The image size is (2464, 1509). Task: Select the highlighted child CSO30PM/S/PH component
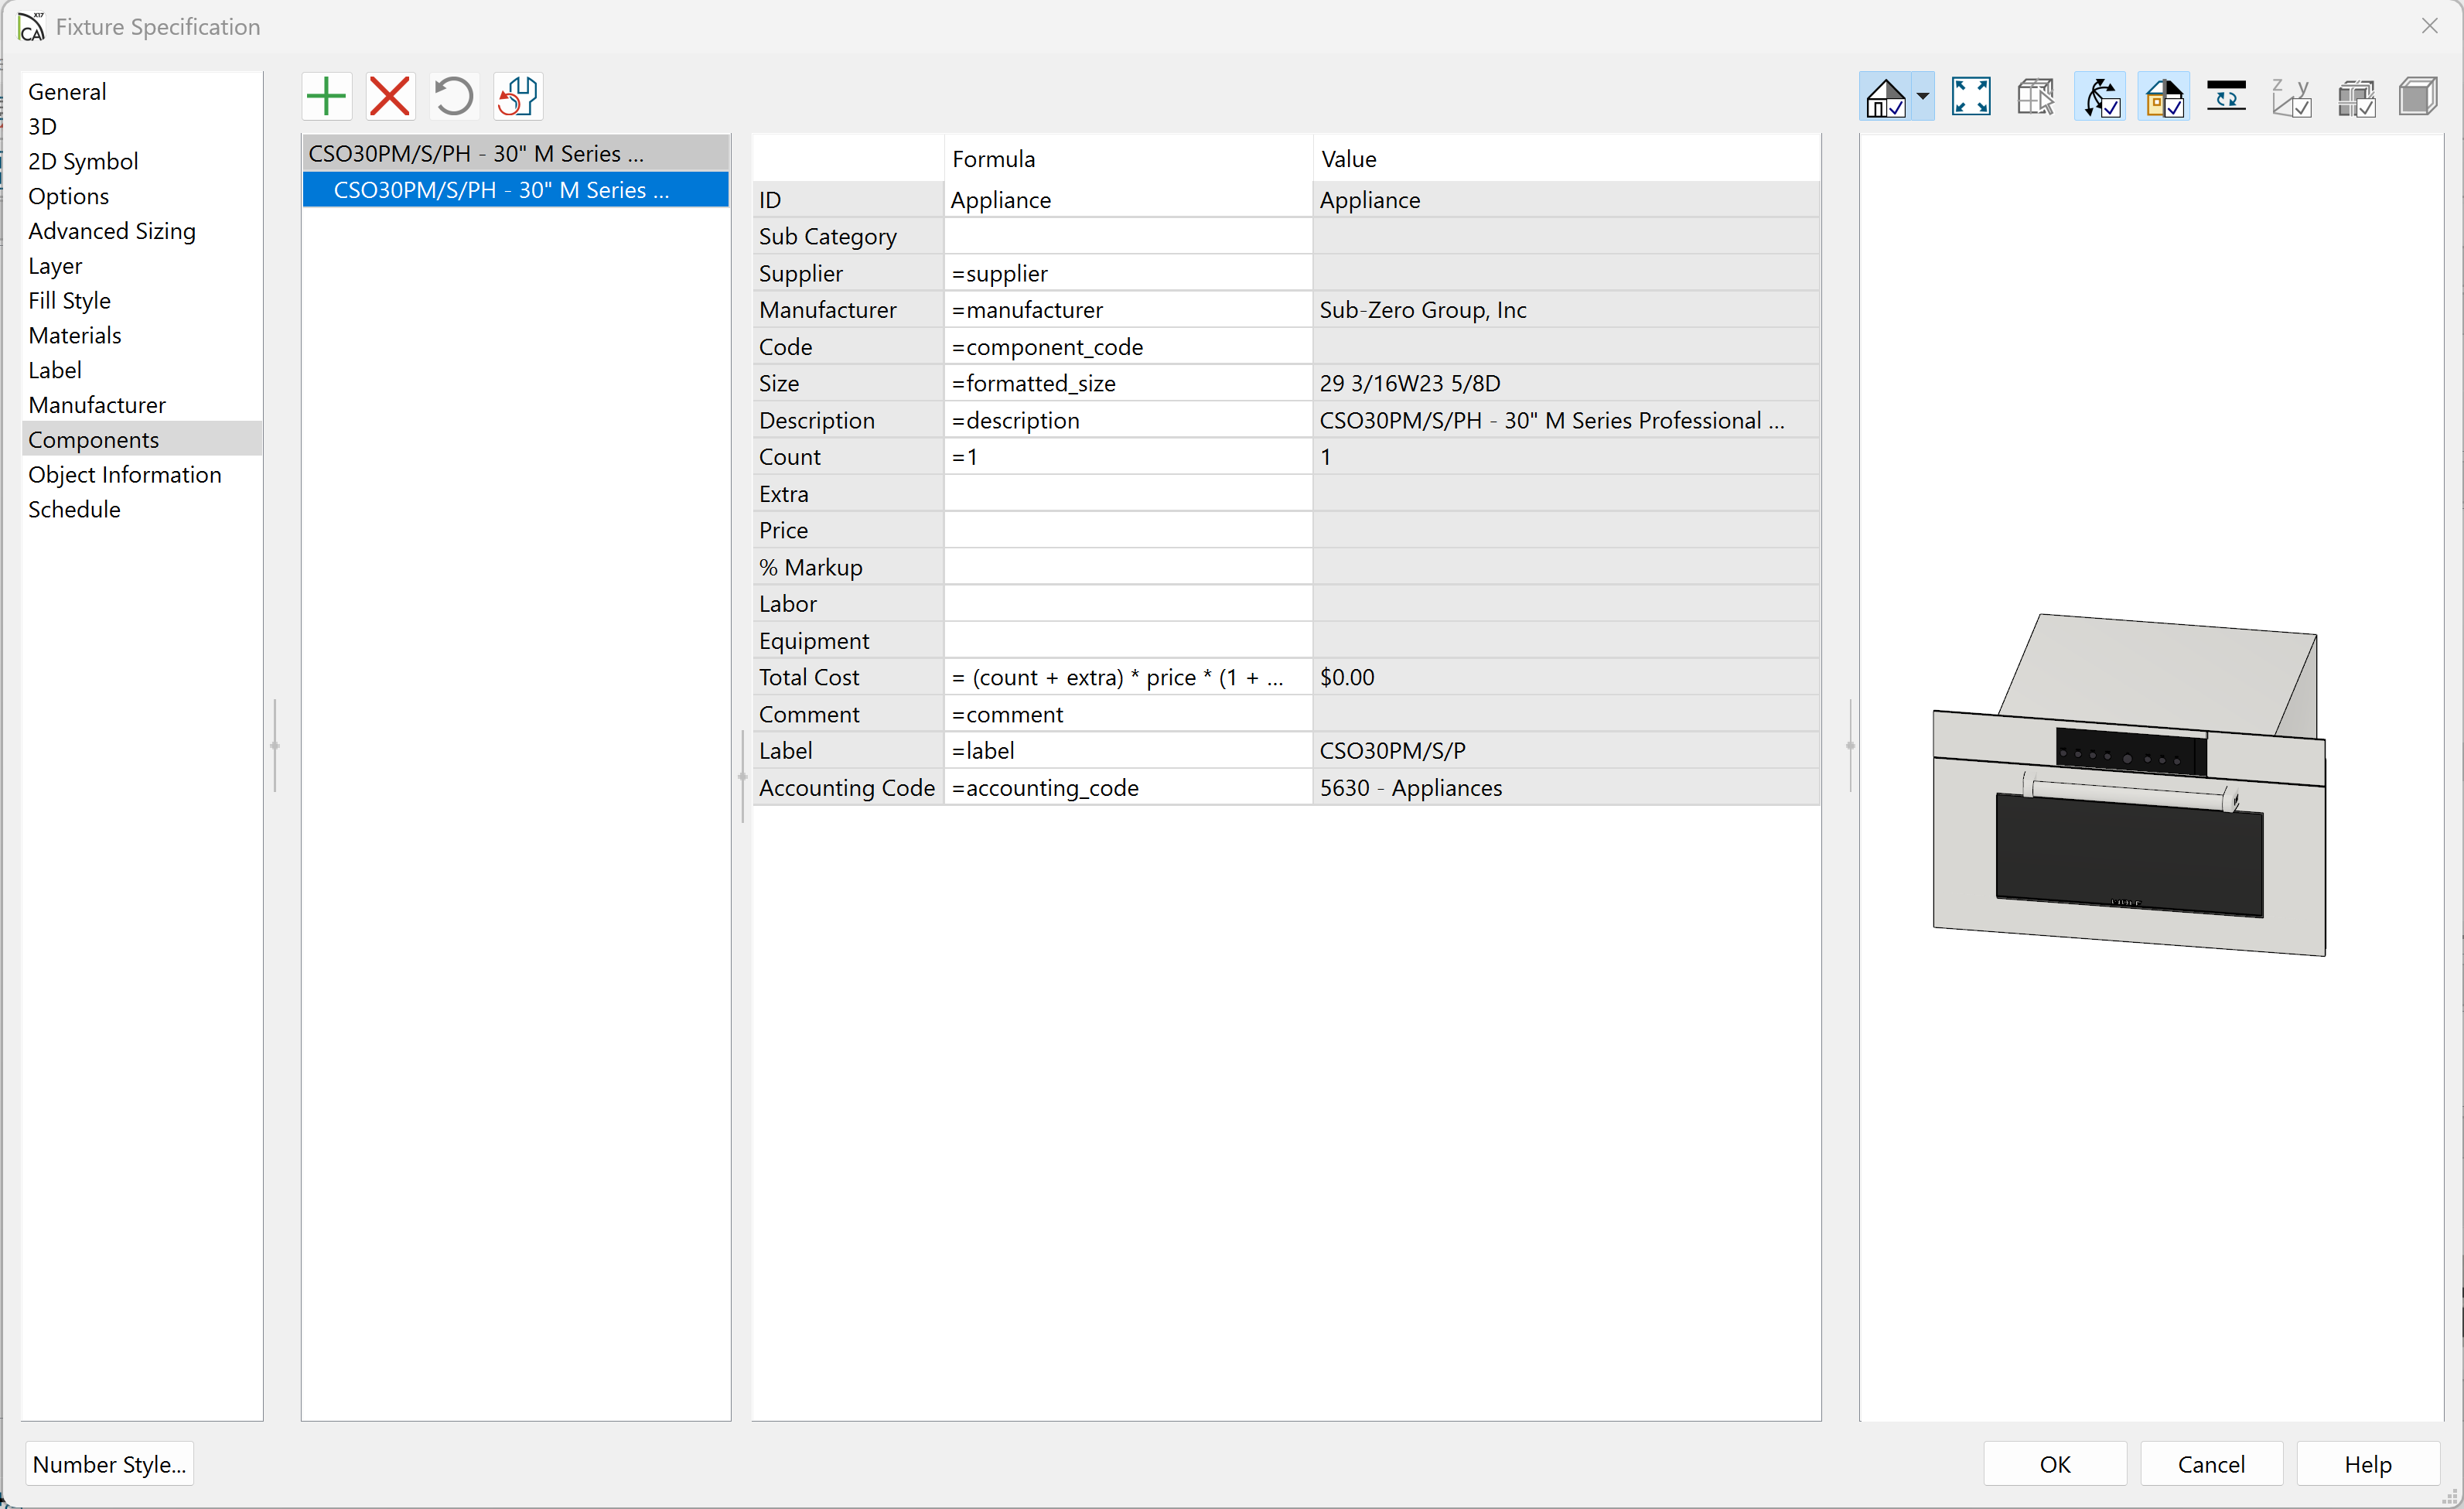(x=500, y=190)
